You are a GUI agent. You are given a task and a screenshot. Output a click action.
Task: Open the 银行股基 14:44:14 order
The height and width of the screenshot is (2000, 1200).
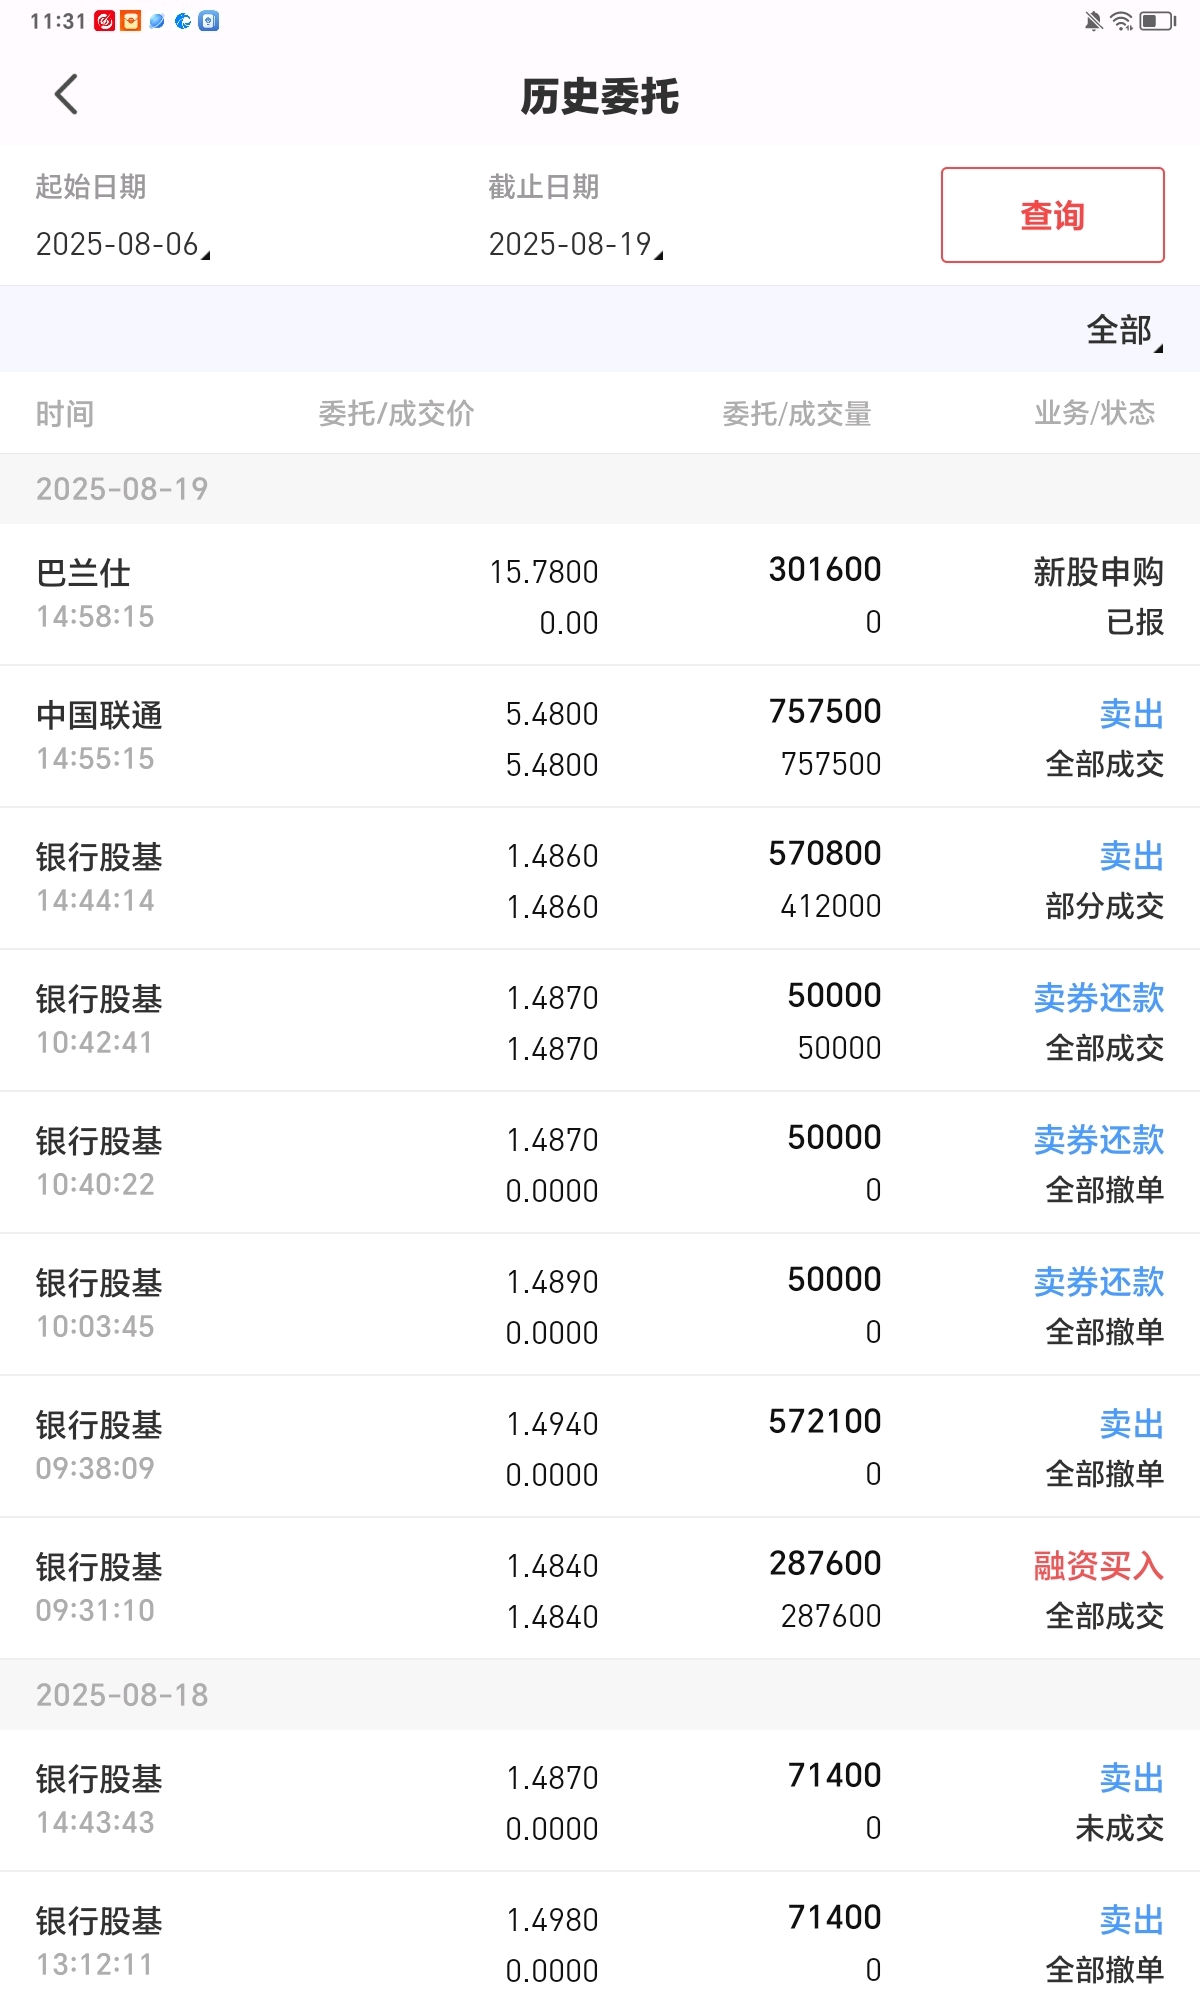pyautogui.click(x=600, y=879)
